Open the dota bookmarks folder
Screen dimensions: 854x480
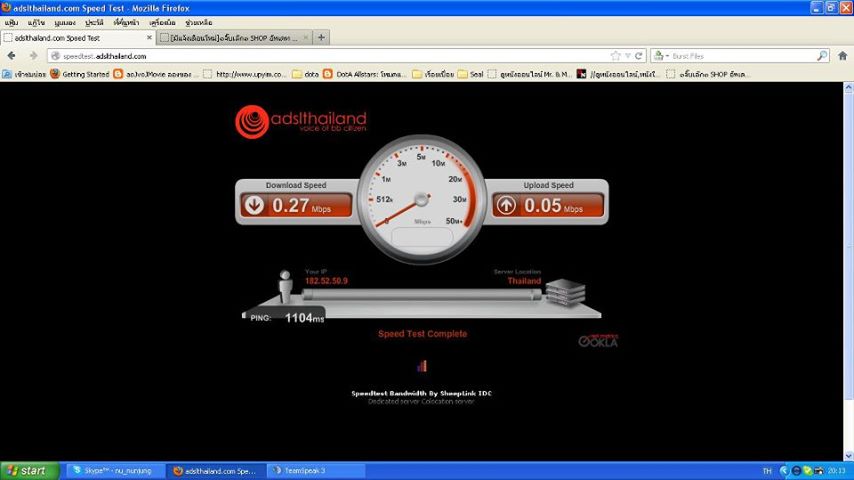pos(306,74)
